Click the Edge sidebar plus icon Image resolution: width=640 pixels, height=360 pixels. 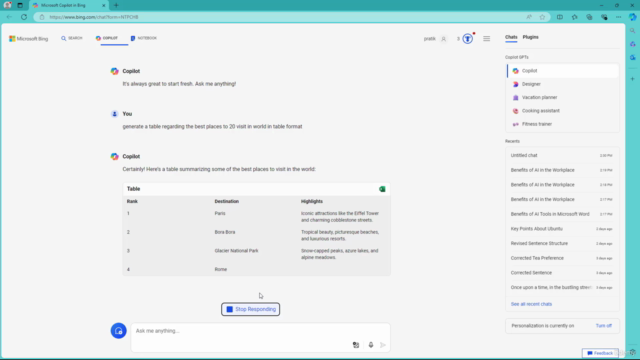point(633,79)
